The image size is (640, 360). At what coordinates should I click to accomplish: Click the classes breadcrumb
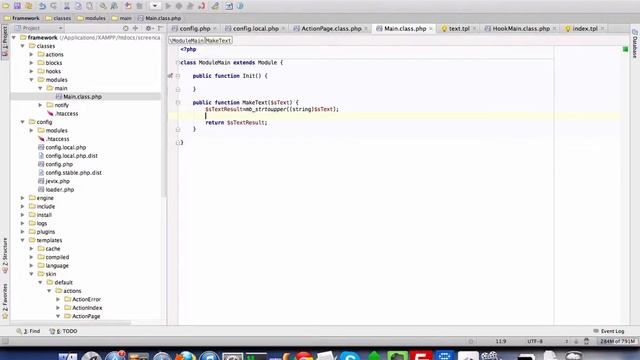tap(58, 18)
